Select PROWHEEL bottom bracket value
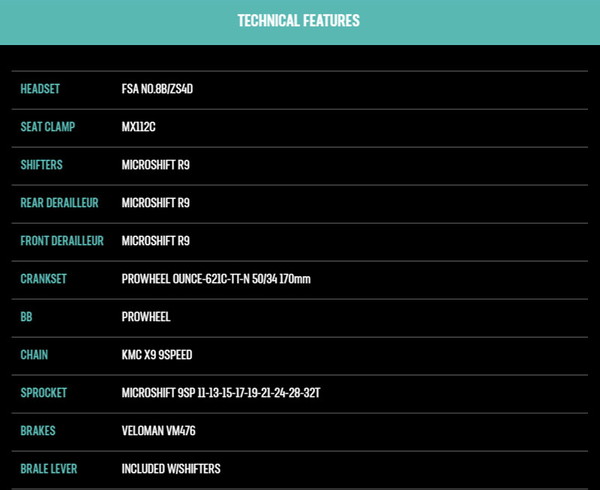This screenshot has width=600, height=490. (x=146, y=317)
